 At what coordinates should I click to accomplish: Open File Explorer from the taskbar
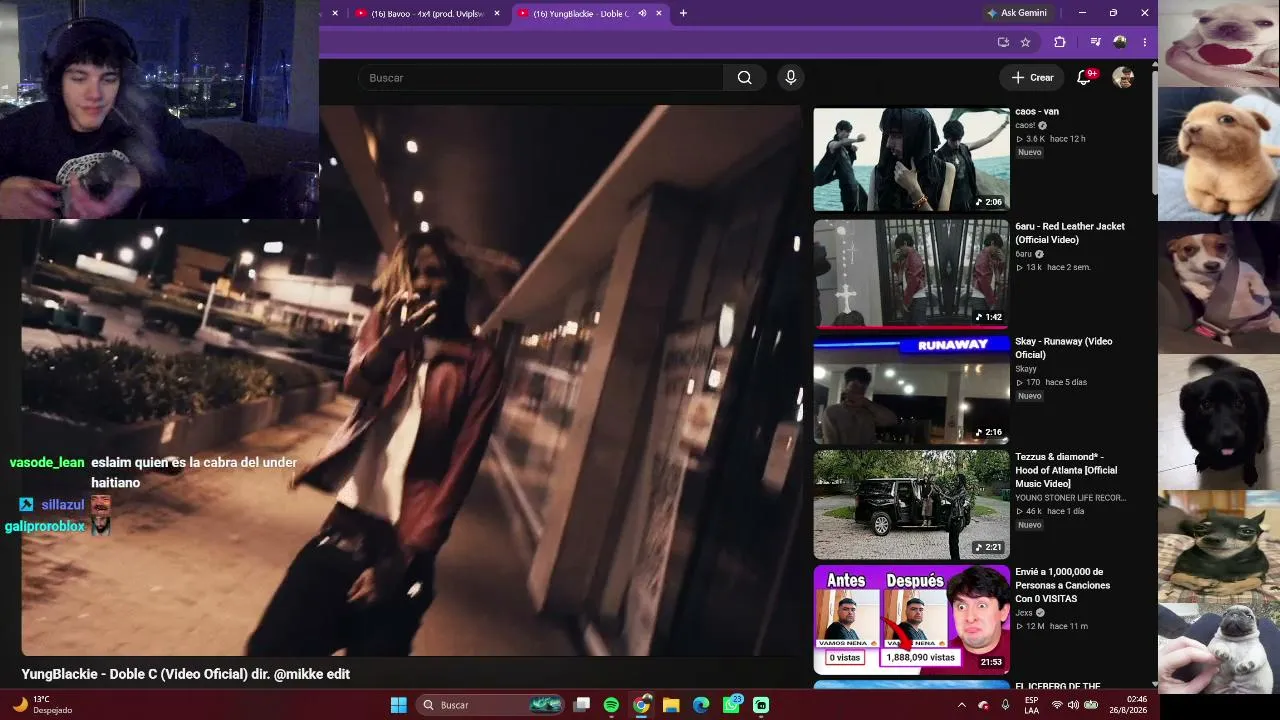[671, 705]
